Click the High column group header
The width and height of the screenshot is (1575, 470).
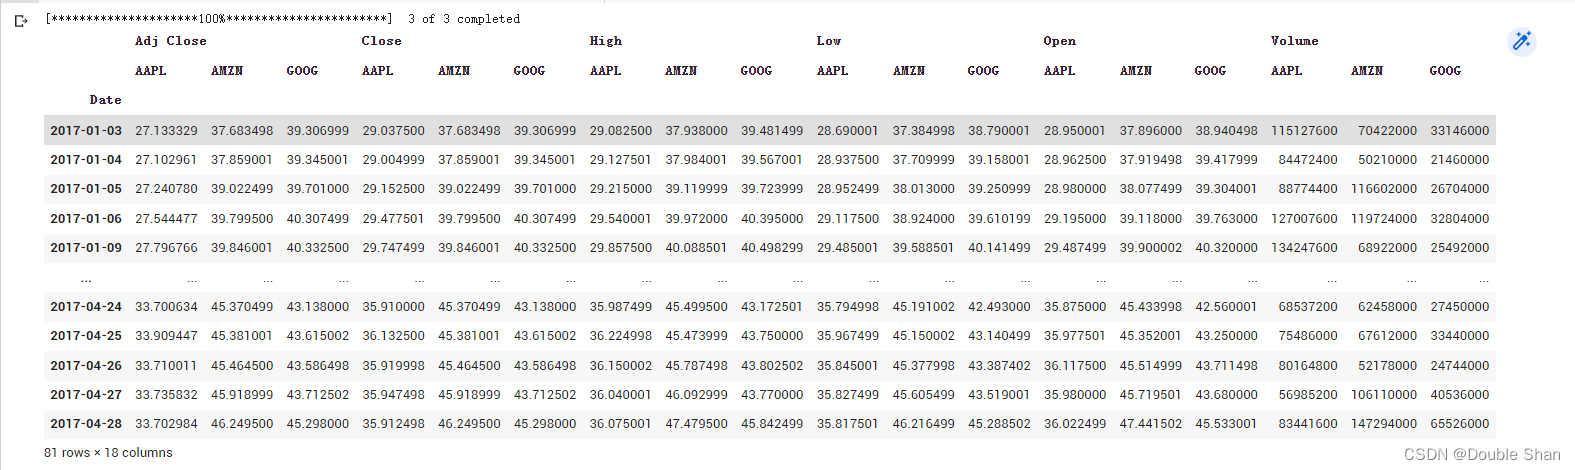click(605, 41)
